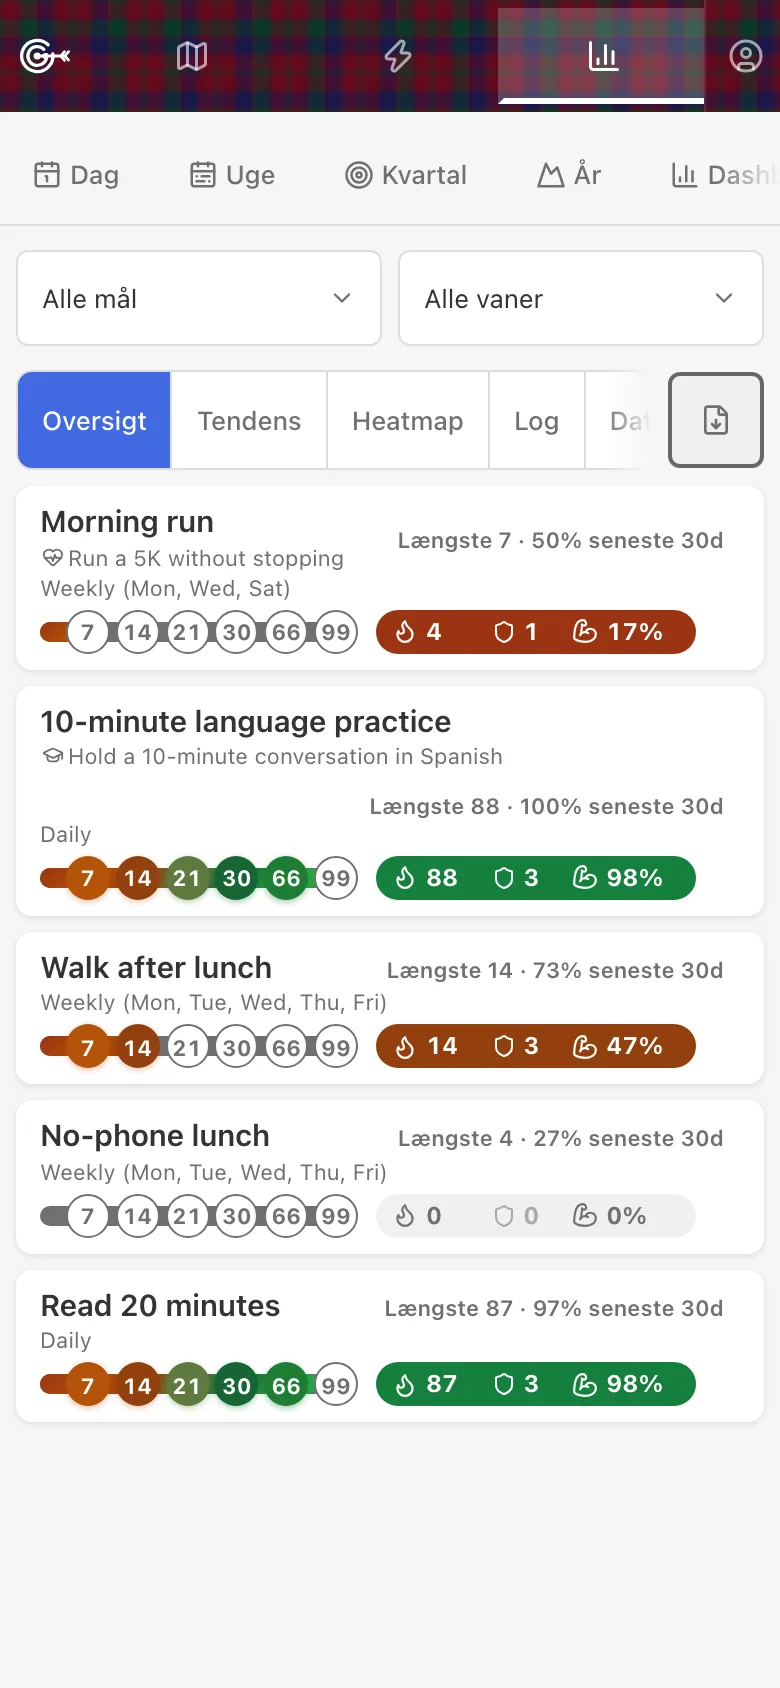Open the Log tab
Screen dimensions: 780x1688
click(x=537, y=421)
